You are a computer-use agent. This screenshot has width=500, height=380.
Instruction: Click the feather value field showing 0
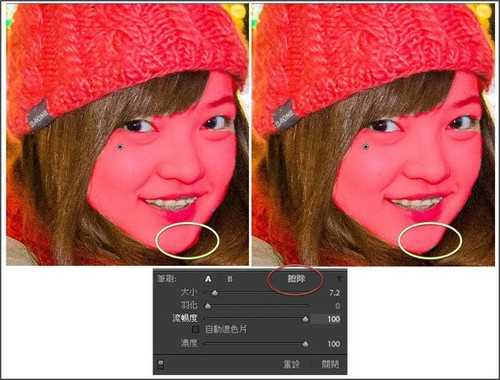point(337,306)
